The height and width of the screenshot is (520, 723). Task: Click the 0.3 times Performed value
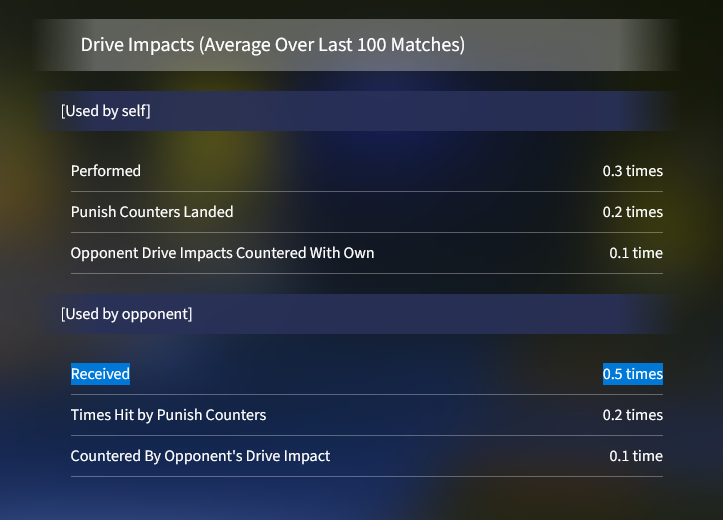tap(633, 171)
